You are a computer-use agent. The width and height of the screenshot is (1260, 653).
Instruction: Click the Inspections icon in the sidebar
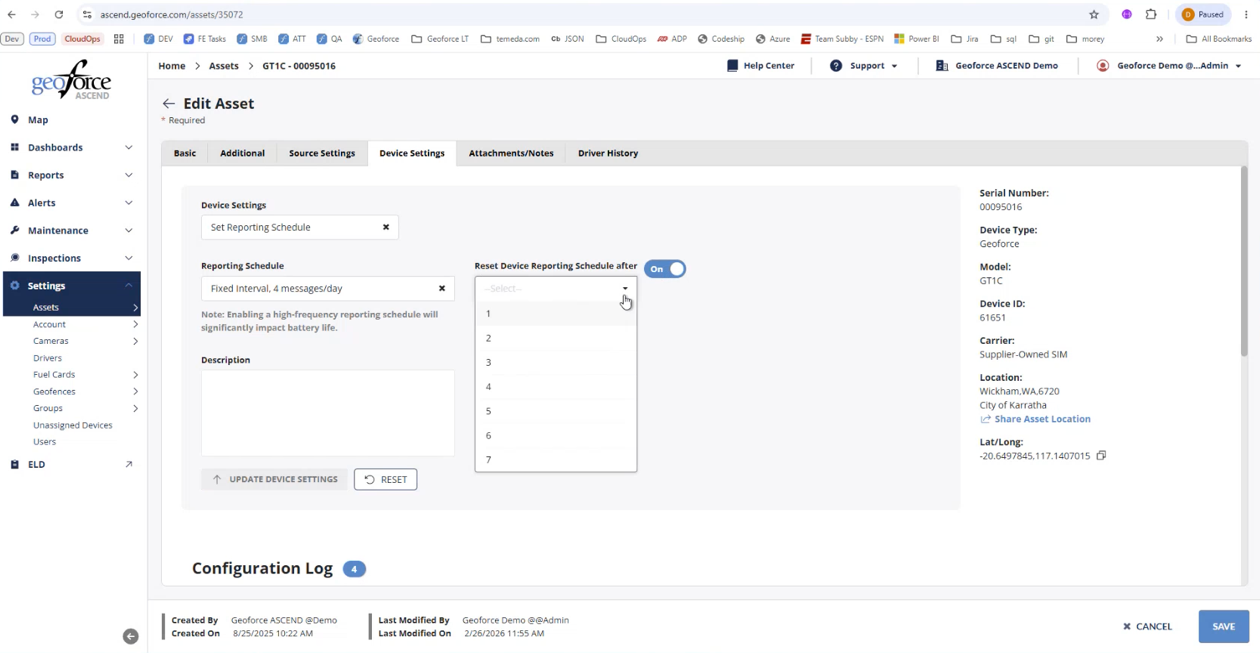click(x=15, y=258)
